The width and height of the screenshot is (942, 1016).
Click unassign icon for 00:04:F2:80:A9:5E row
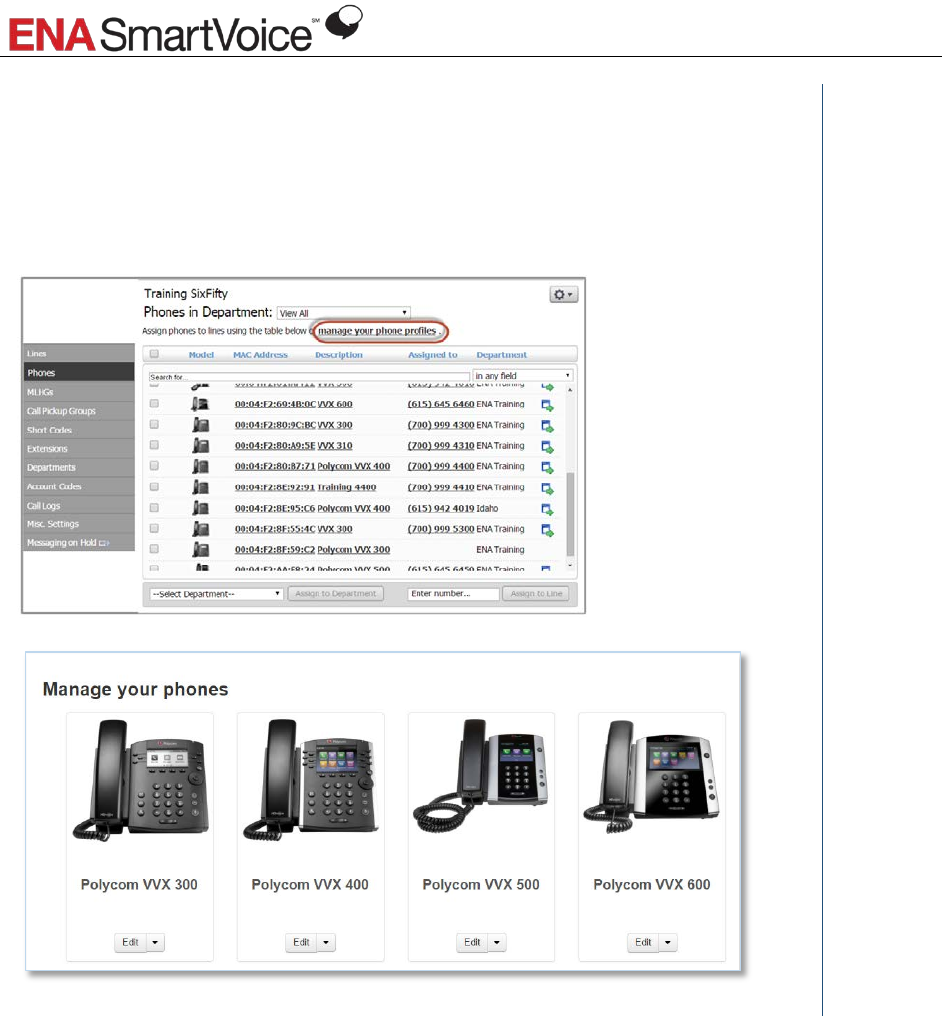[547, 447]
